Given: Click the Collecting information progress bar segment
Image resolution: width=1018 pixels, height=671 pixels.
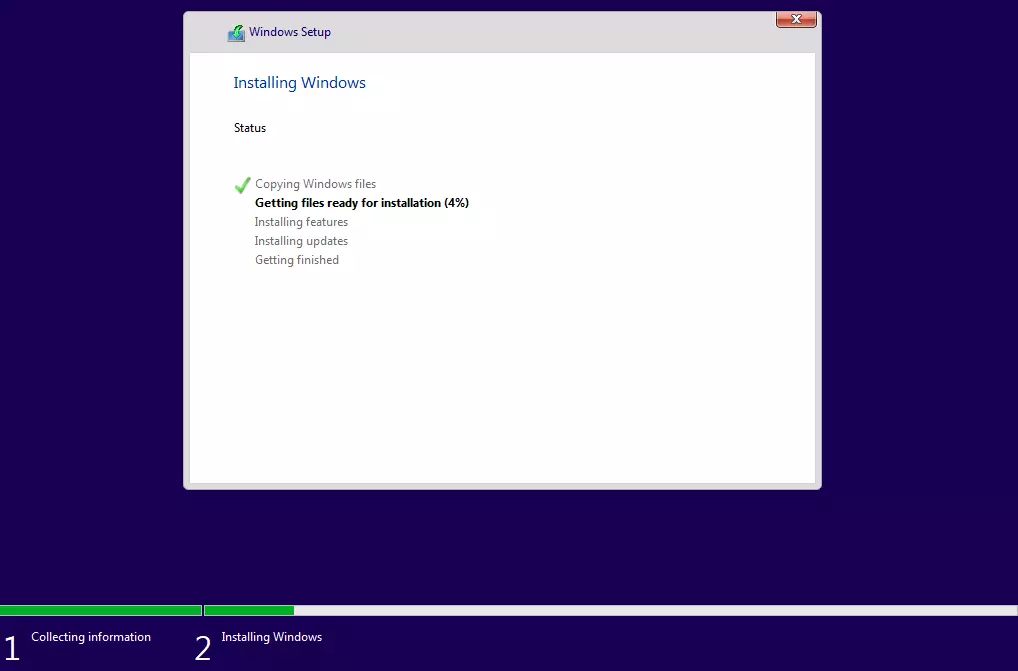Looking at the screenshot, I should (101, 611).
